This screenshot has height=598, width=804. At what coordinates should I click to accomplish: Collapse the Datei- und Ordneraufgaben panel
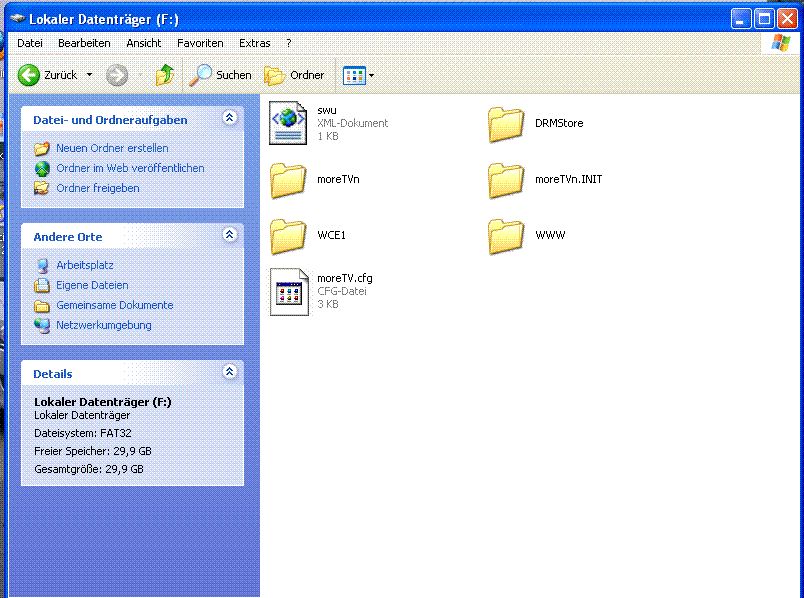229,119
